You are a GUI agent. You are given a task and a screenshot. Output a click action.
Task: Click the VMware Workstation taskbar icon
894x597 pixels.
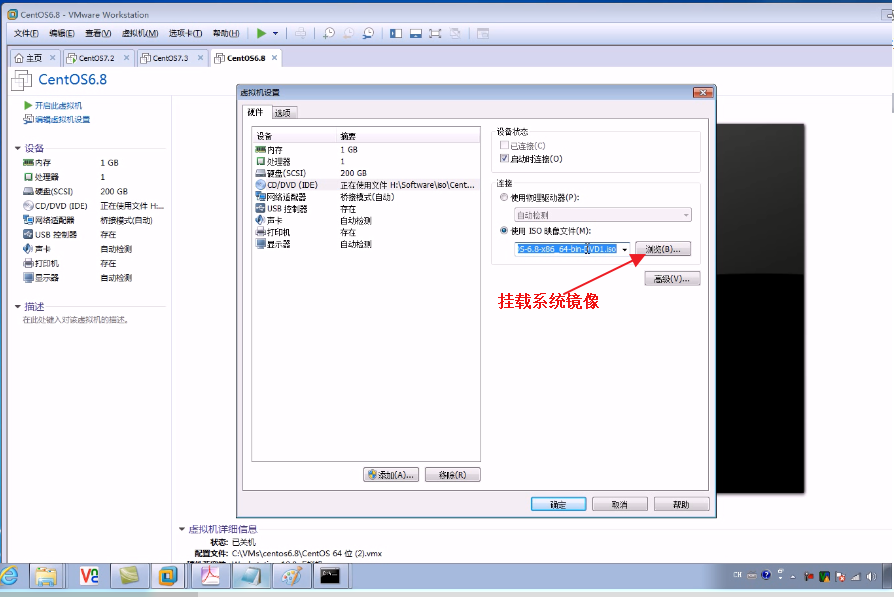point(167,576)
